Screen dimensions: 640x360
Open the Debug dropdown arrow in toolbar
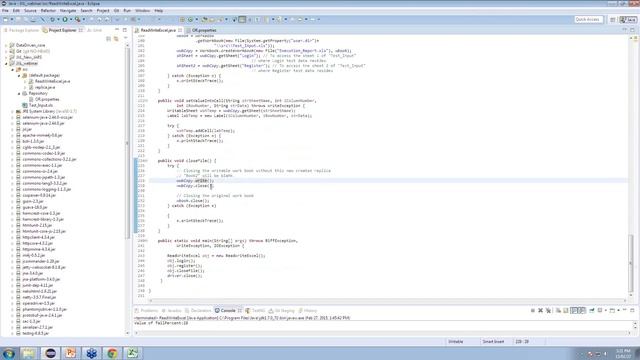58,20
